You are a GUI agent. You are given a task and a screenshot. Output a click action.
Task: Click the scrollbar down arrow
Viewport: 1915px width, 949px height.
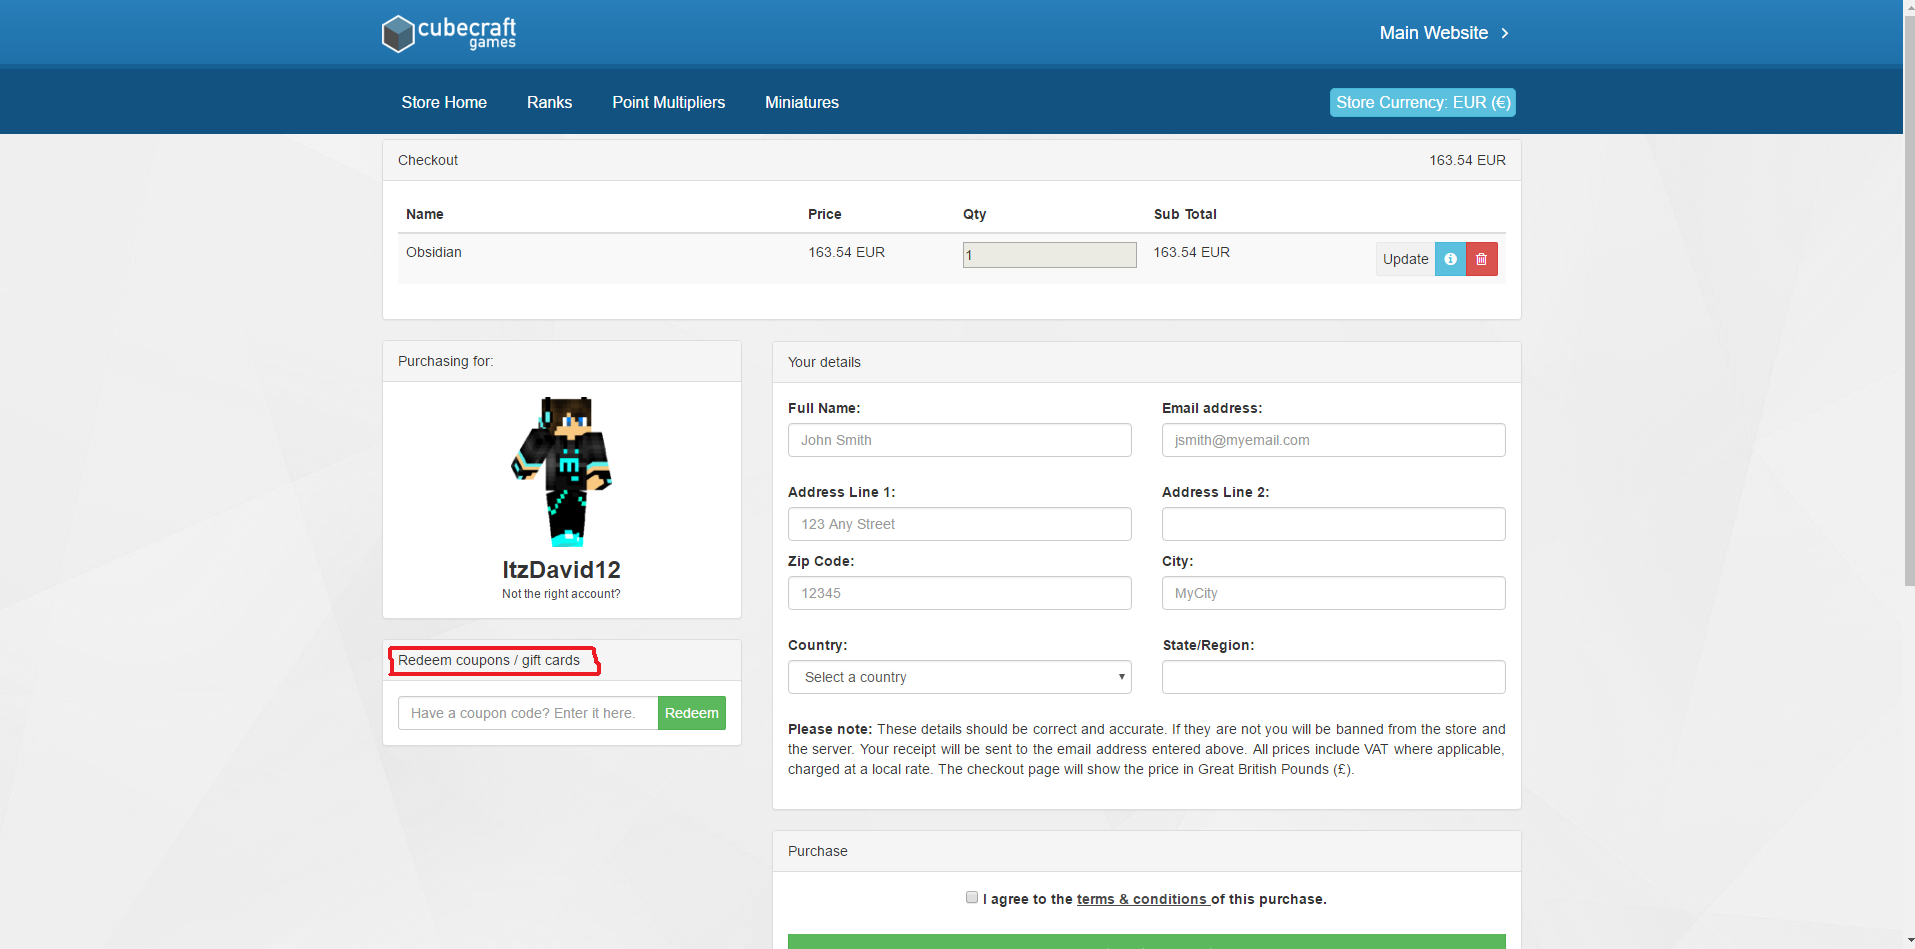click(1909, 941)
